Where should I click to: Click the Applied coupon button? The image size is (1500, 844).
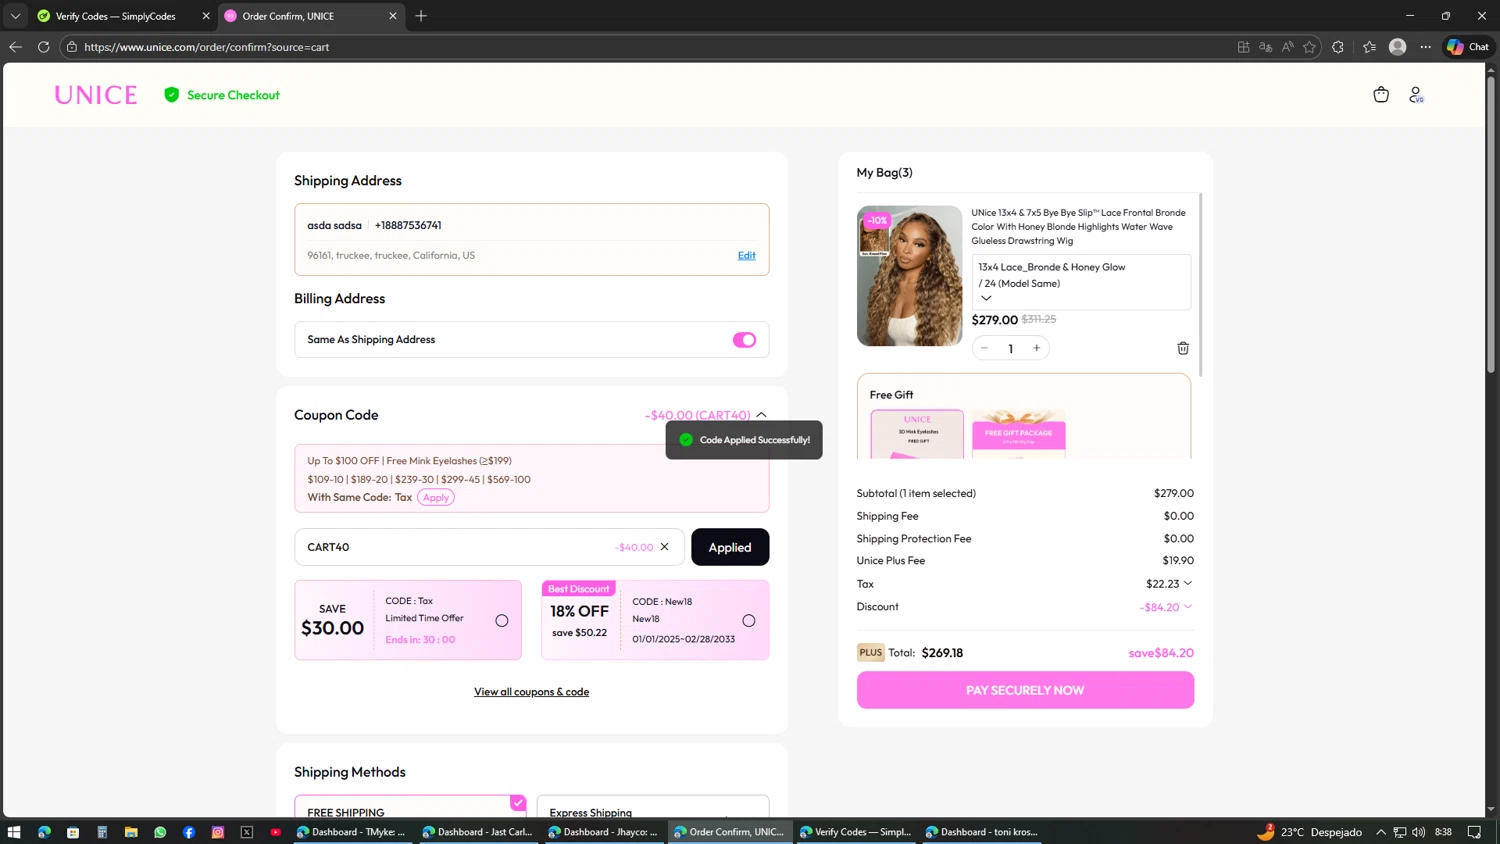tap(730, 547)
